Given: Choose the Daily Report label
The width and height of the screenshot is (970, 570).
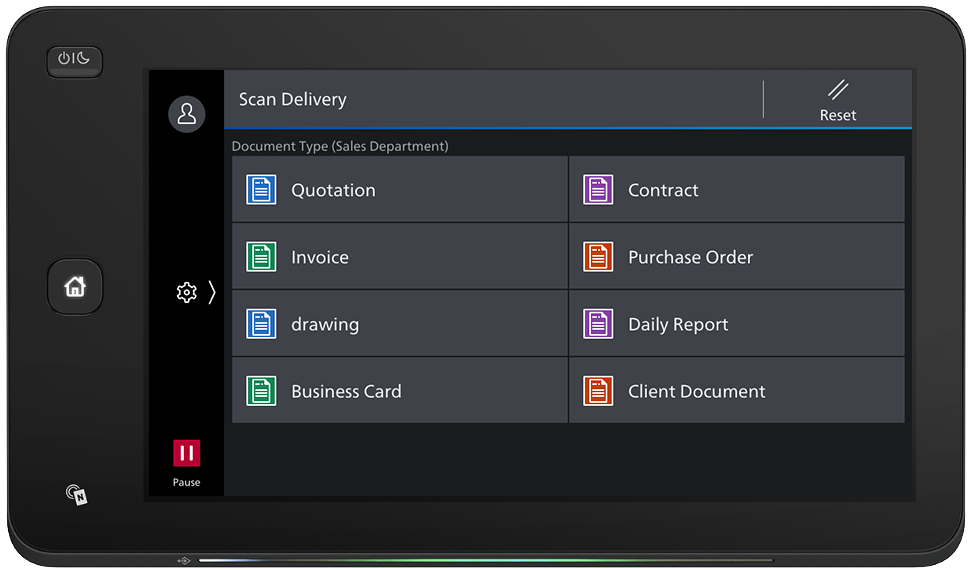Looking at the screenshot, I should pyautogui.click(x=678, y=324).
